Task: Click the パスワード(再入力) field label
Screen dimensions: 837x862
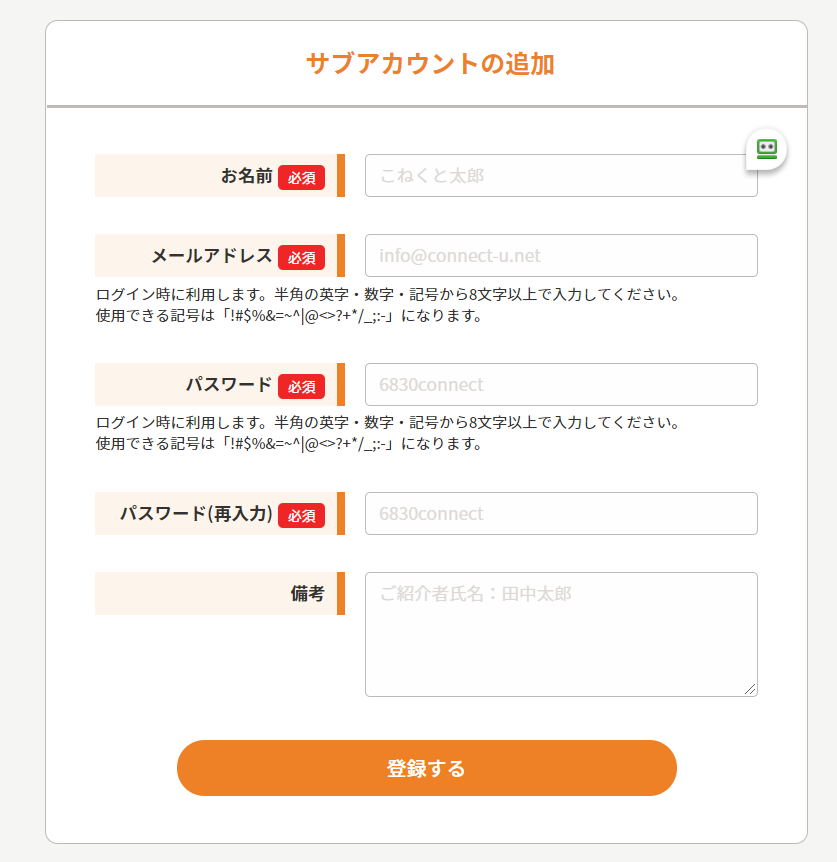Action: click(196, 514)
